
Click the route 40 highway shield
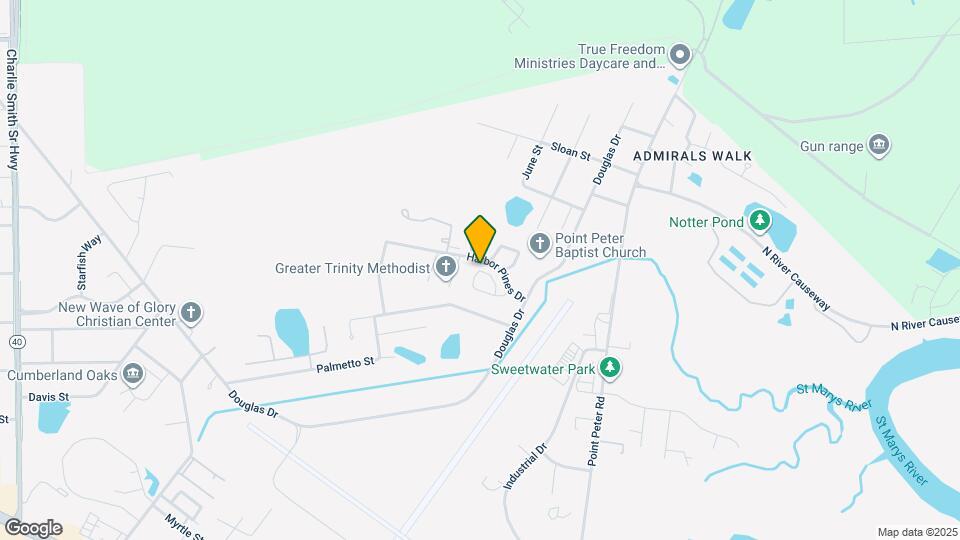point(18,342)
